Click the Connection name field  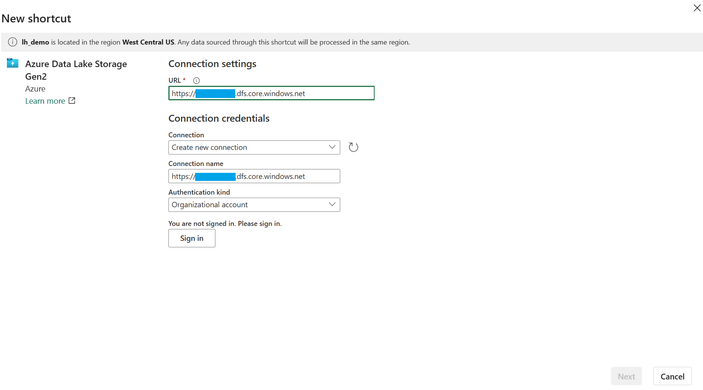254,176
